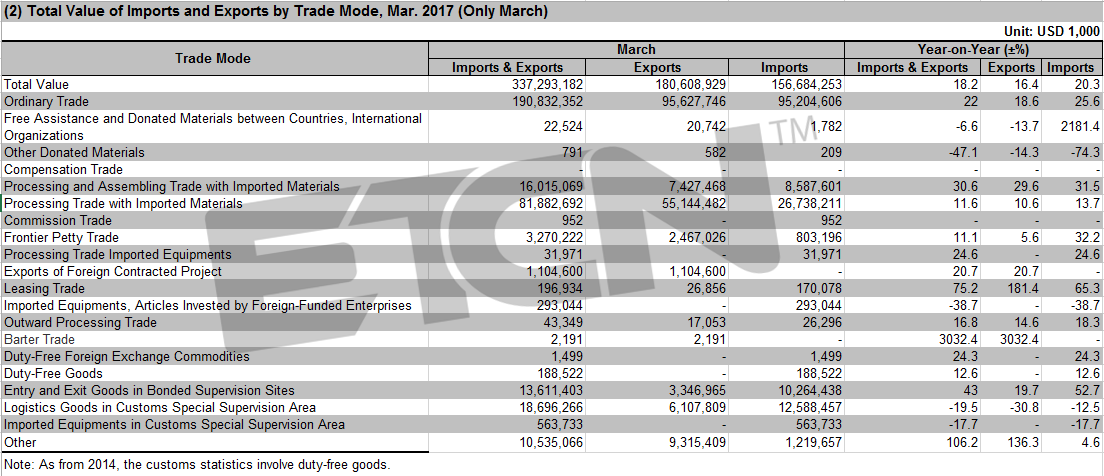1104x476 pixels.
Task: Click 'Processing Trade with Imported Materials' label
Action: click(x=123, y=203)
